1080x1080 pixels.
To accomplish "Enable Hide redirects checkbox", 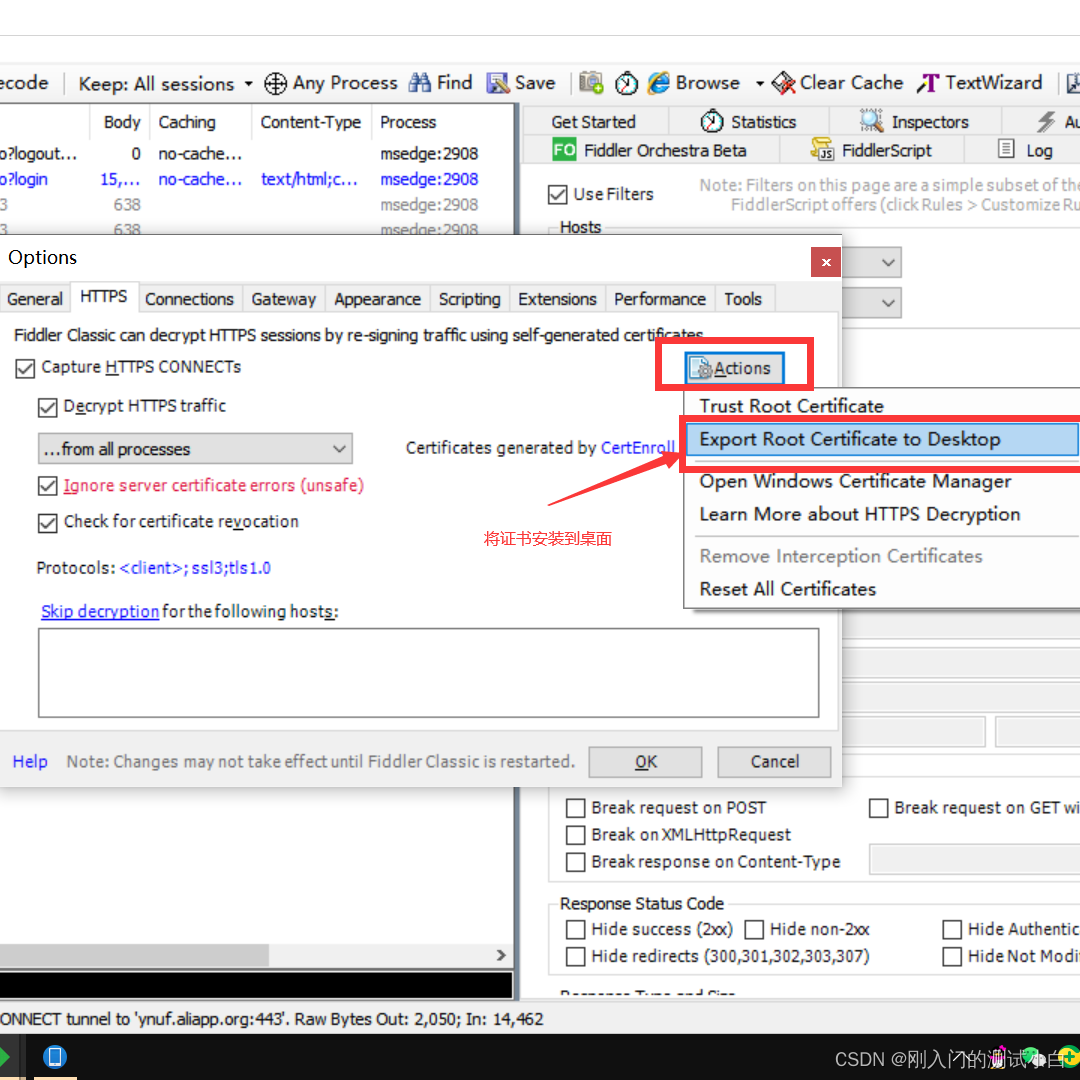I will coord(575,956).
